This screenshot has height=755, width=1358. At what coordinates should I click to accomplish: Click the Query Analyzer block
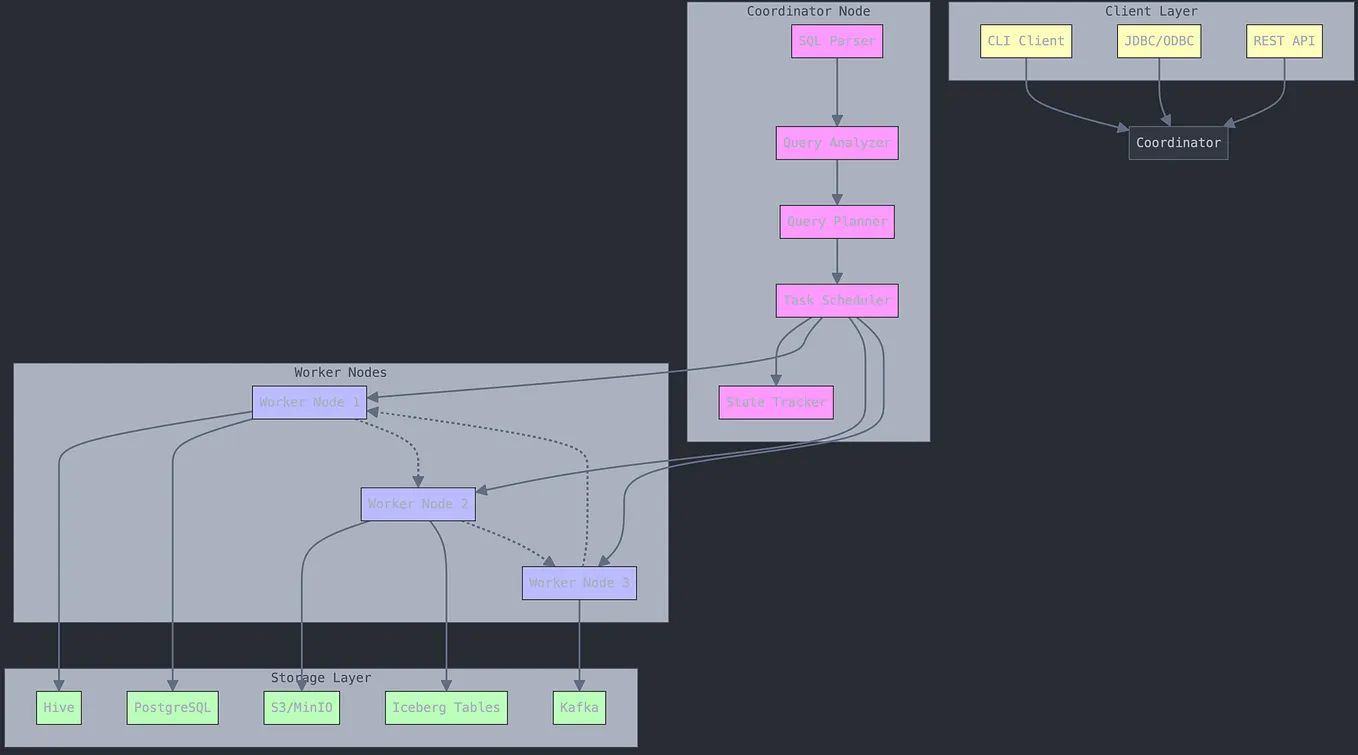[836, 142]
